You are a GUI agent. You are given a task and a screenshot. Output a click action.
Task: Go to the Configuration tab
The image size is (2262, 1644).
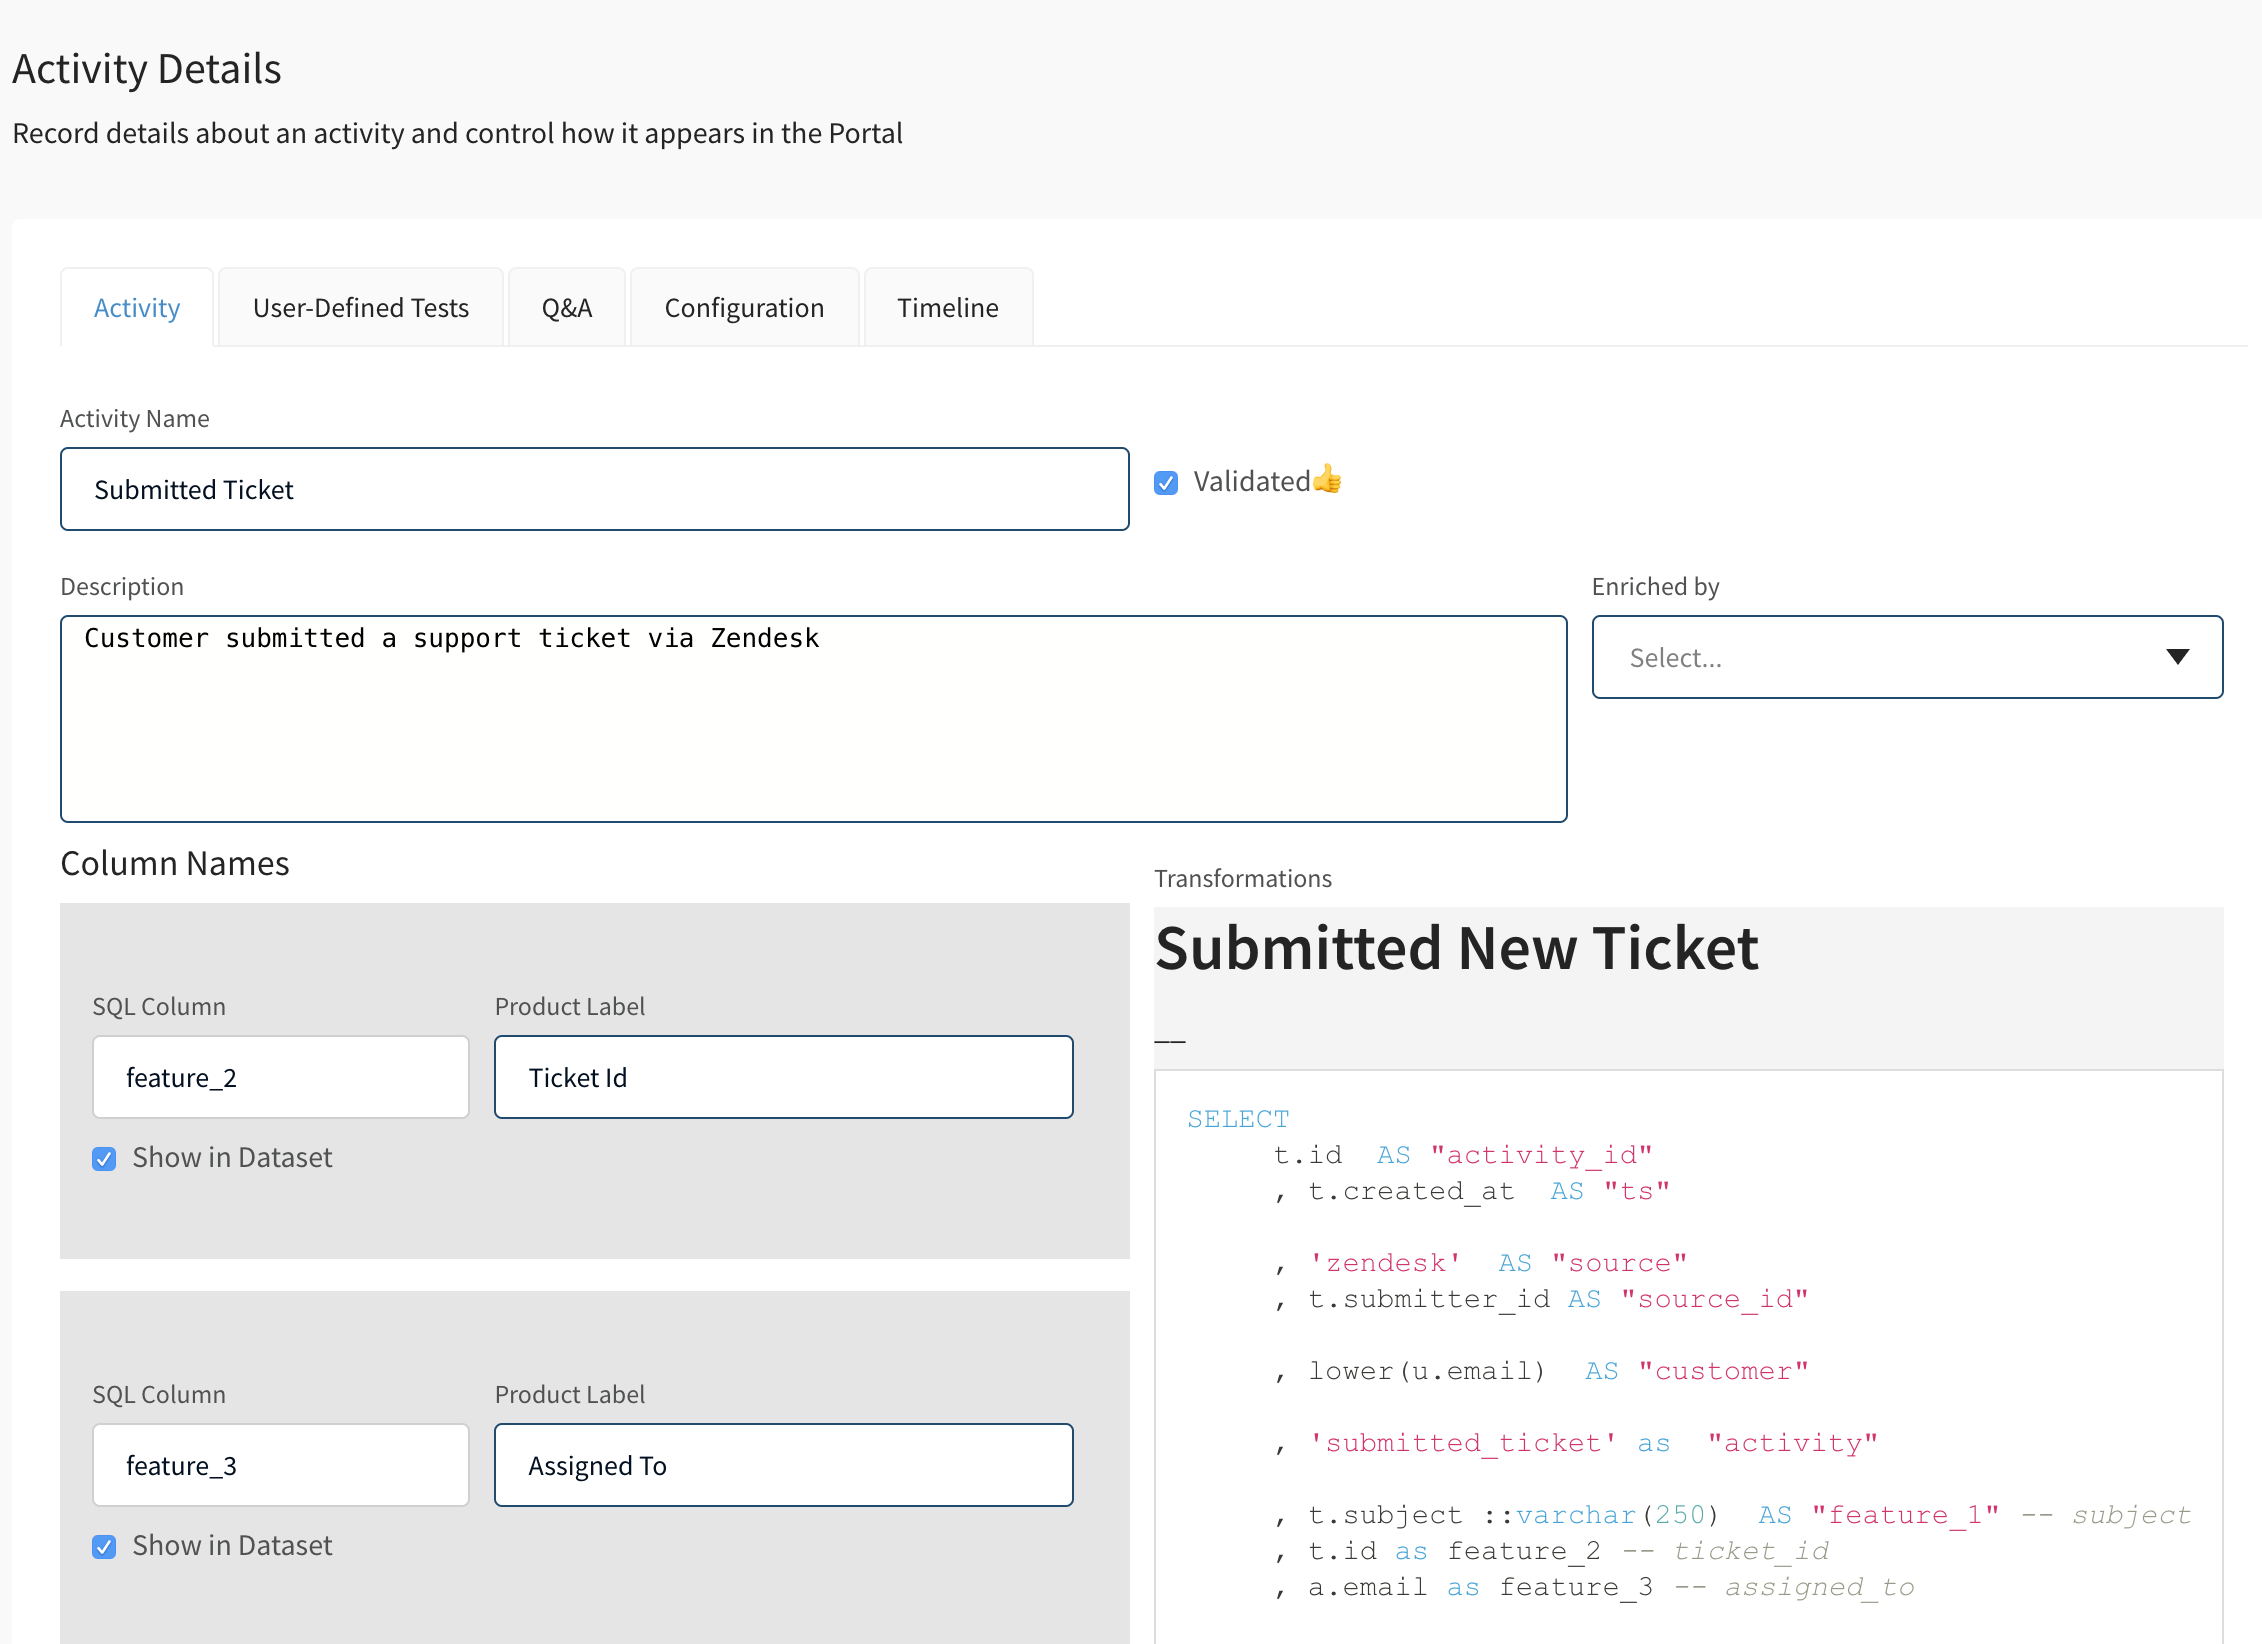click(x=744, y=308)
